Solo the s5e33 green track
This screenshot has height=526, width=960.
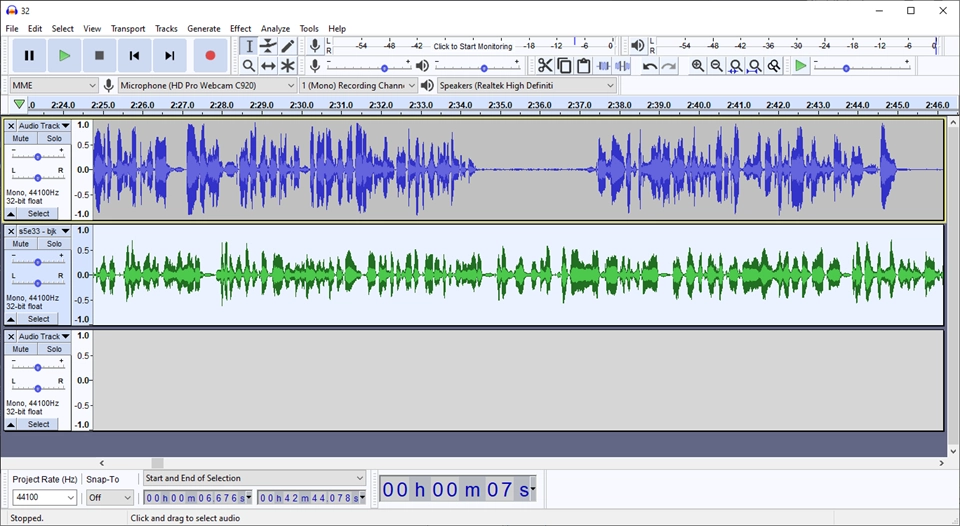tap(54, 244)
